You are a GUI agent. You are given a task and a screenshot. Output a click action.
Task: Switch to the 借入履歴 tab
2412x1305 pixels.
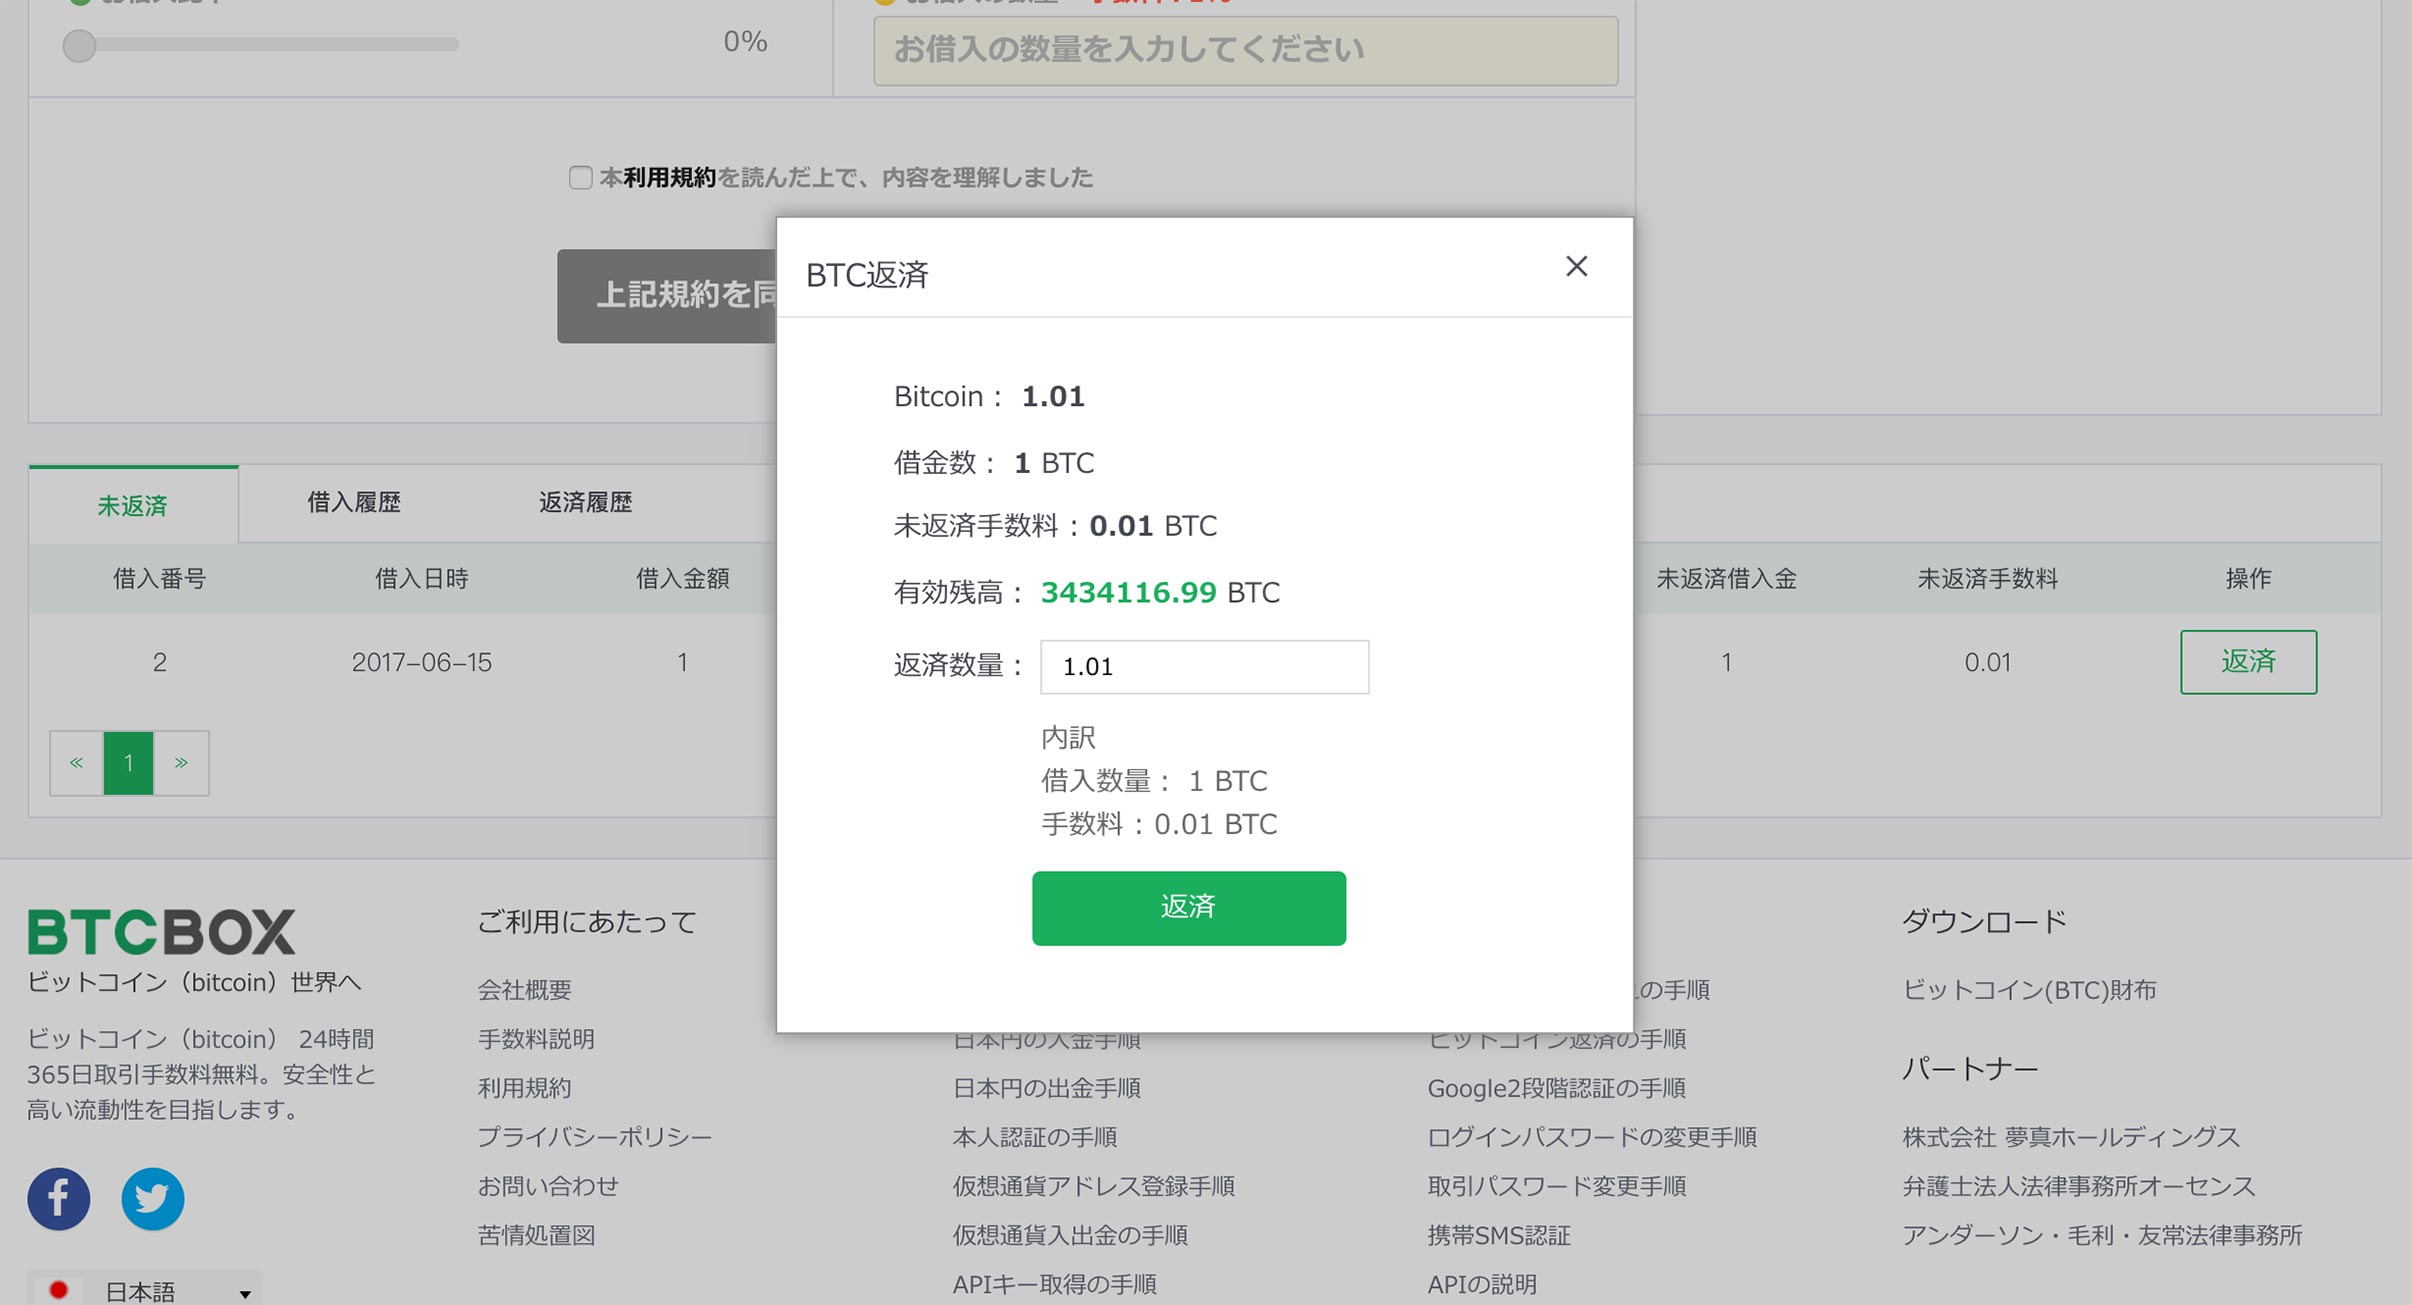(x=354, y=502)
